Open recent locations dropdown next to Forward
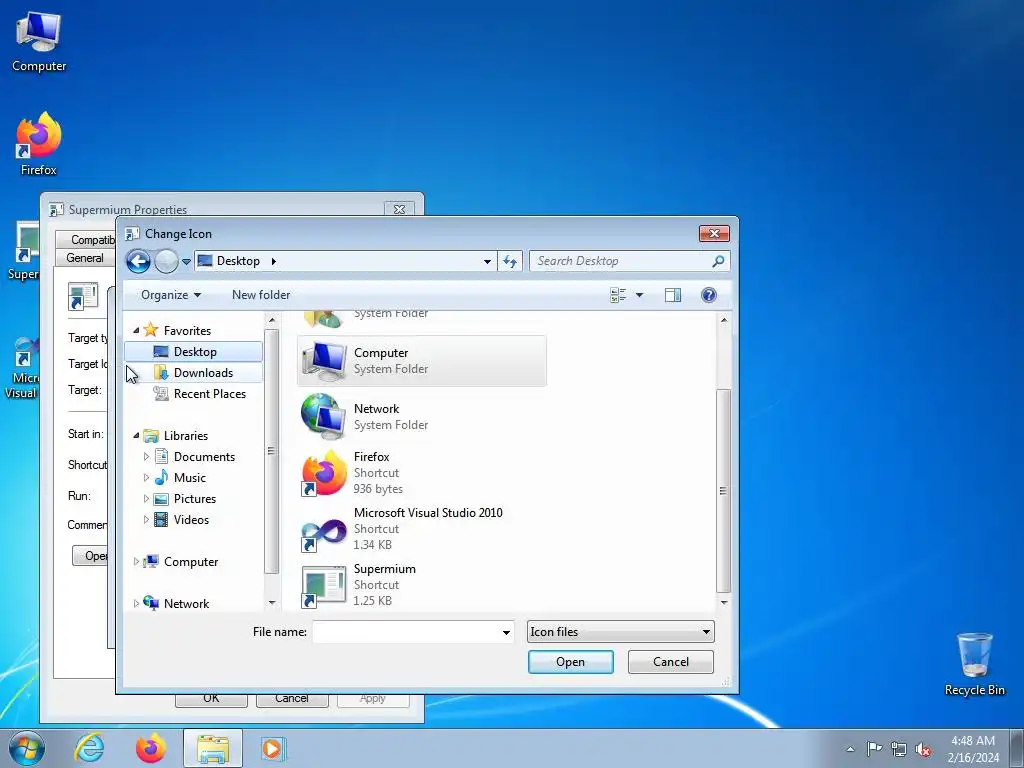1024x768 pixels. 186,262
